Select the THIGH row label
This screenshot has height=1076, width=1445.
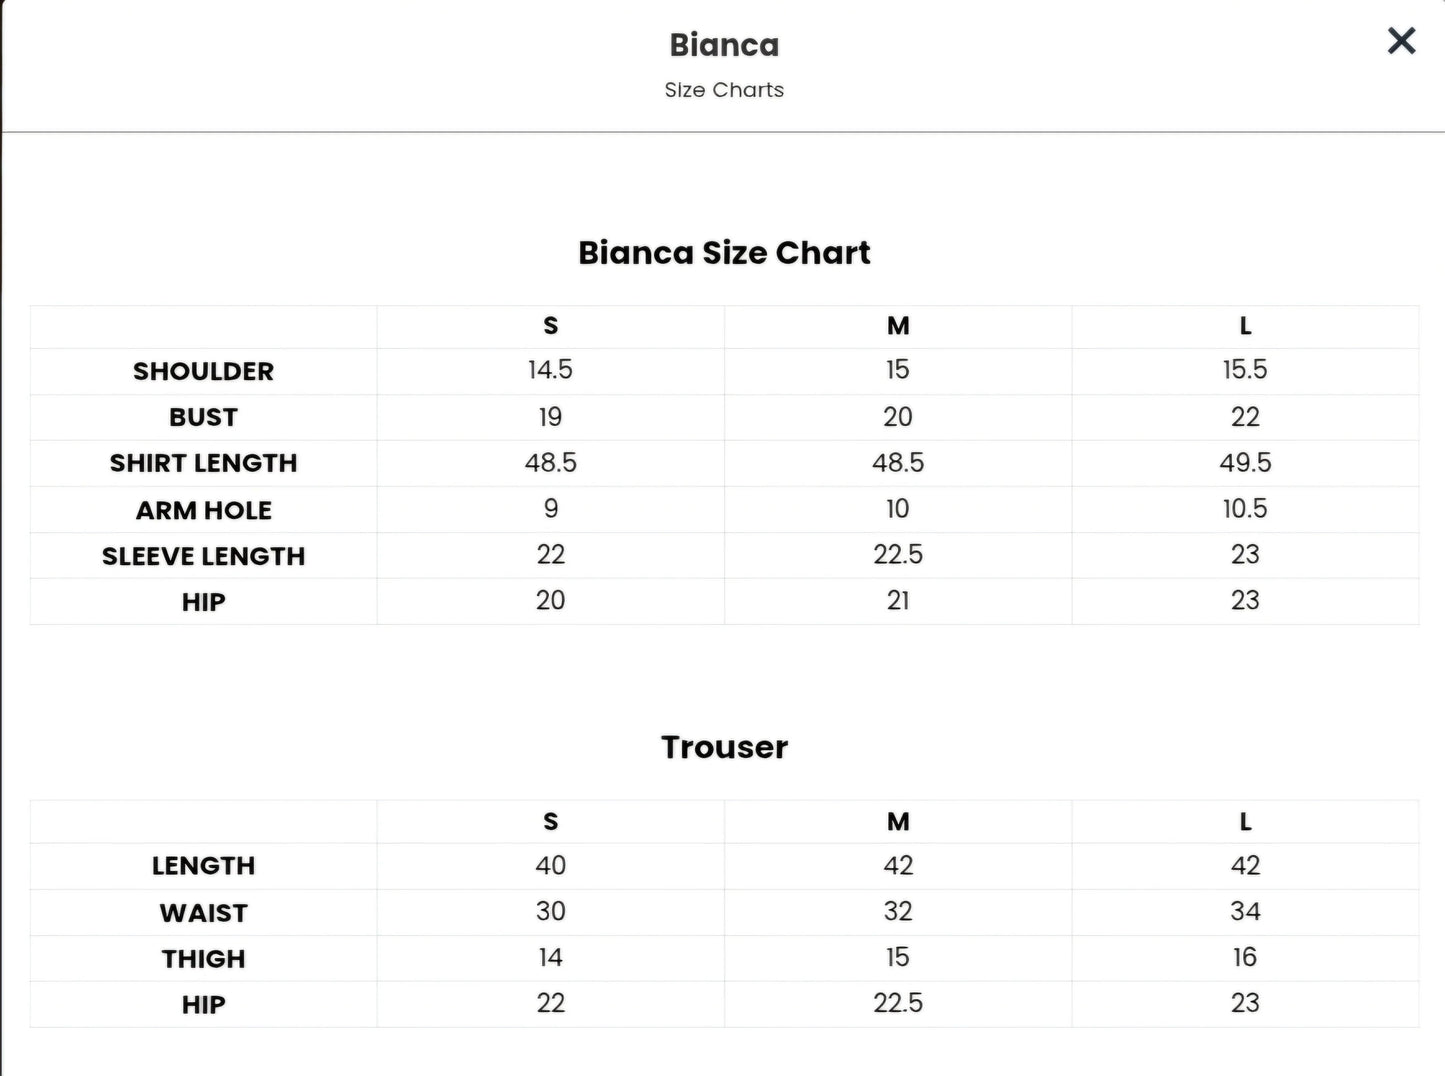(x=203, y=959)
